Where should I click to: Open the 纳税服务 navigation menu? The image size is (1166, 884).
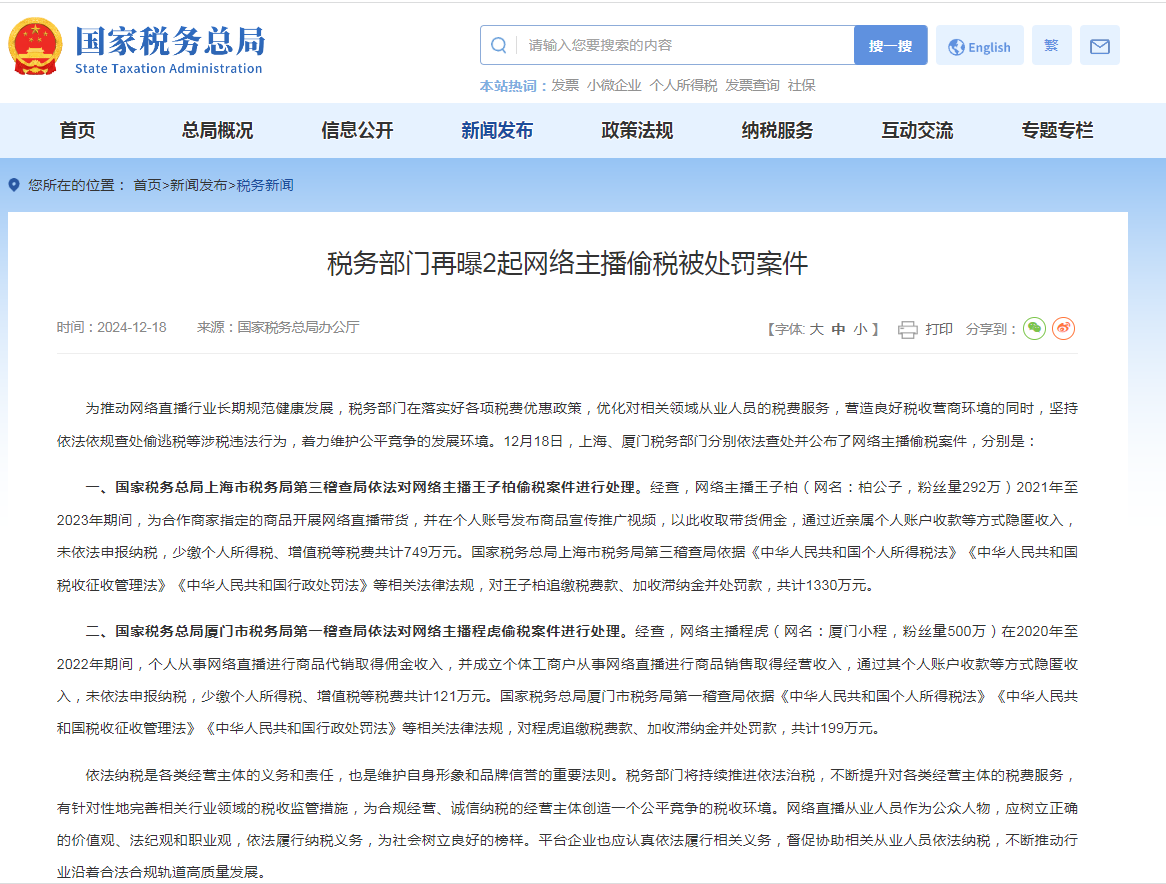(x=777, y=131)
